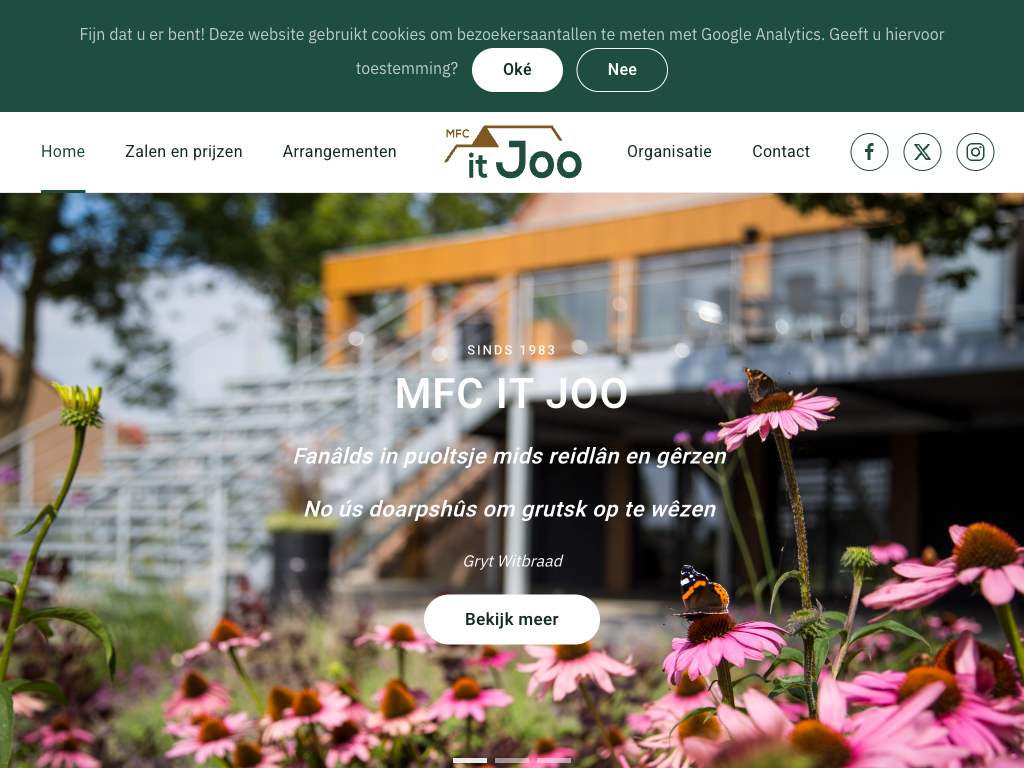Open Zalen en prijzen page

184,152
